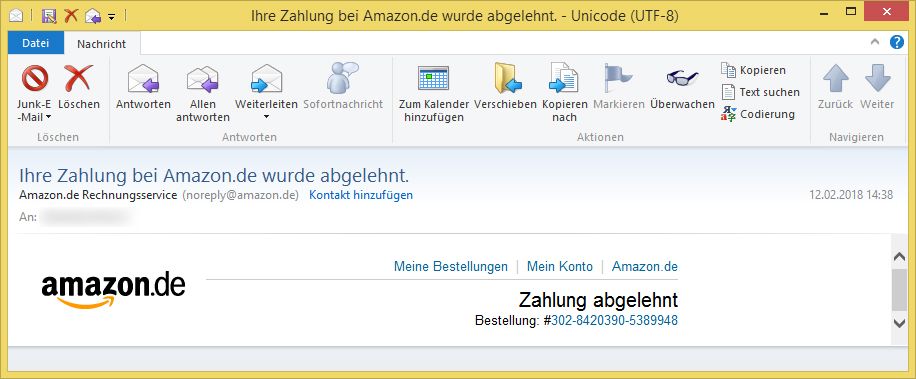Click the date 12.02.2018 14:38

point(851,195)
